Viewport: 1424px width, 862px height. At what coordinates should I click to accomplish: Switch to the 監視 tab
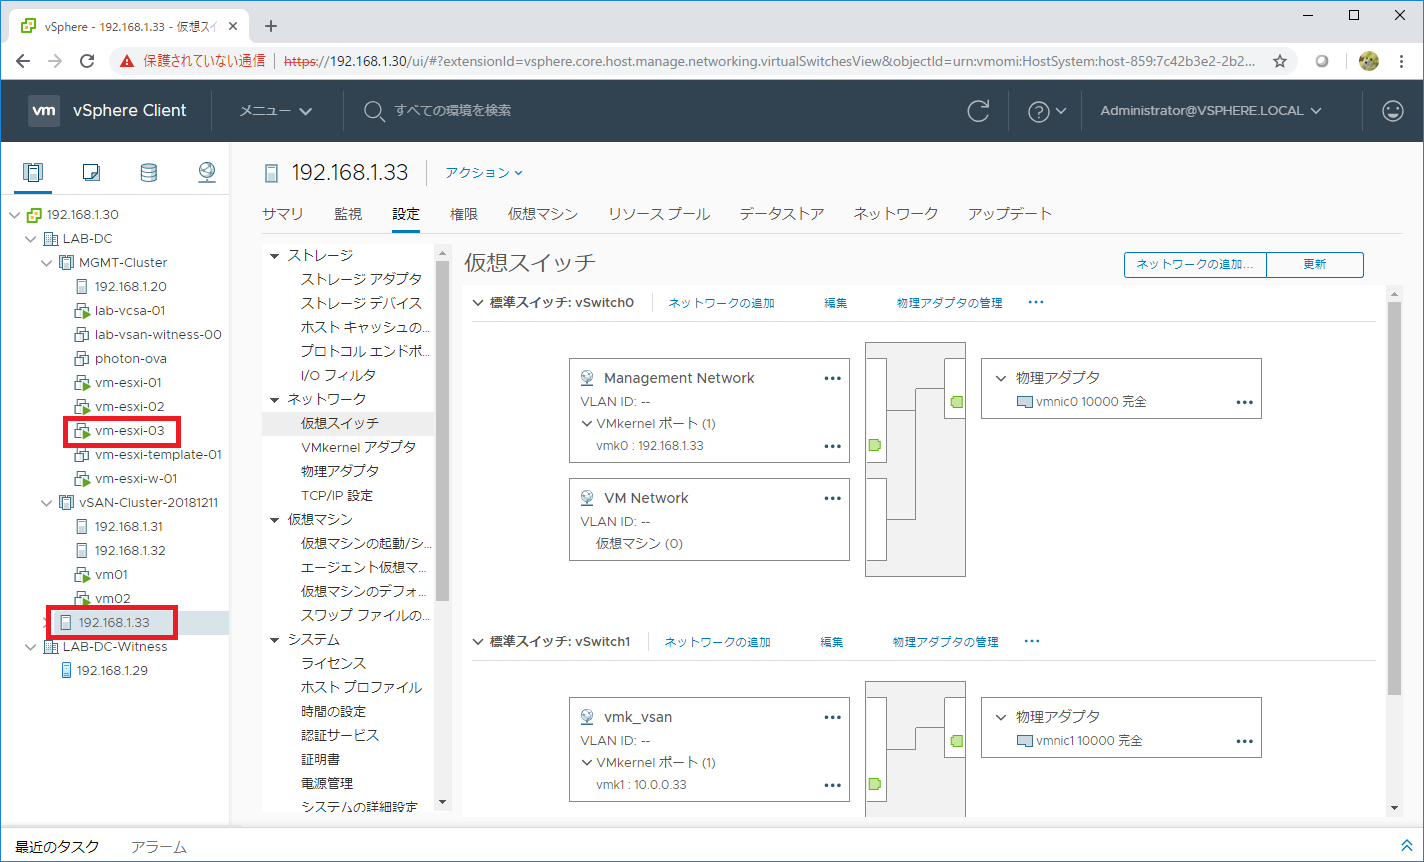348,214
